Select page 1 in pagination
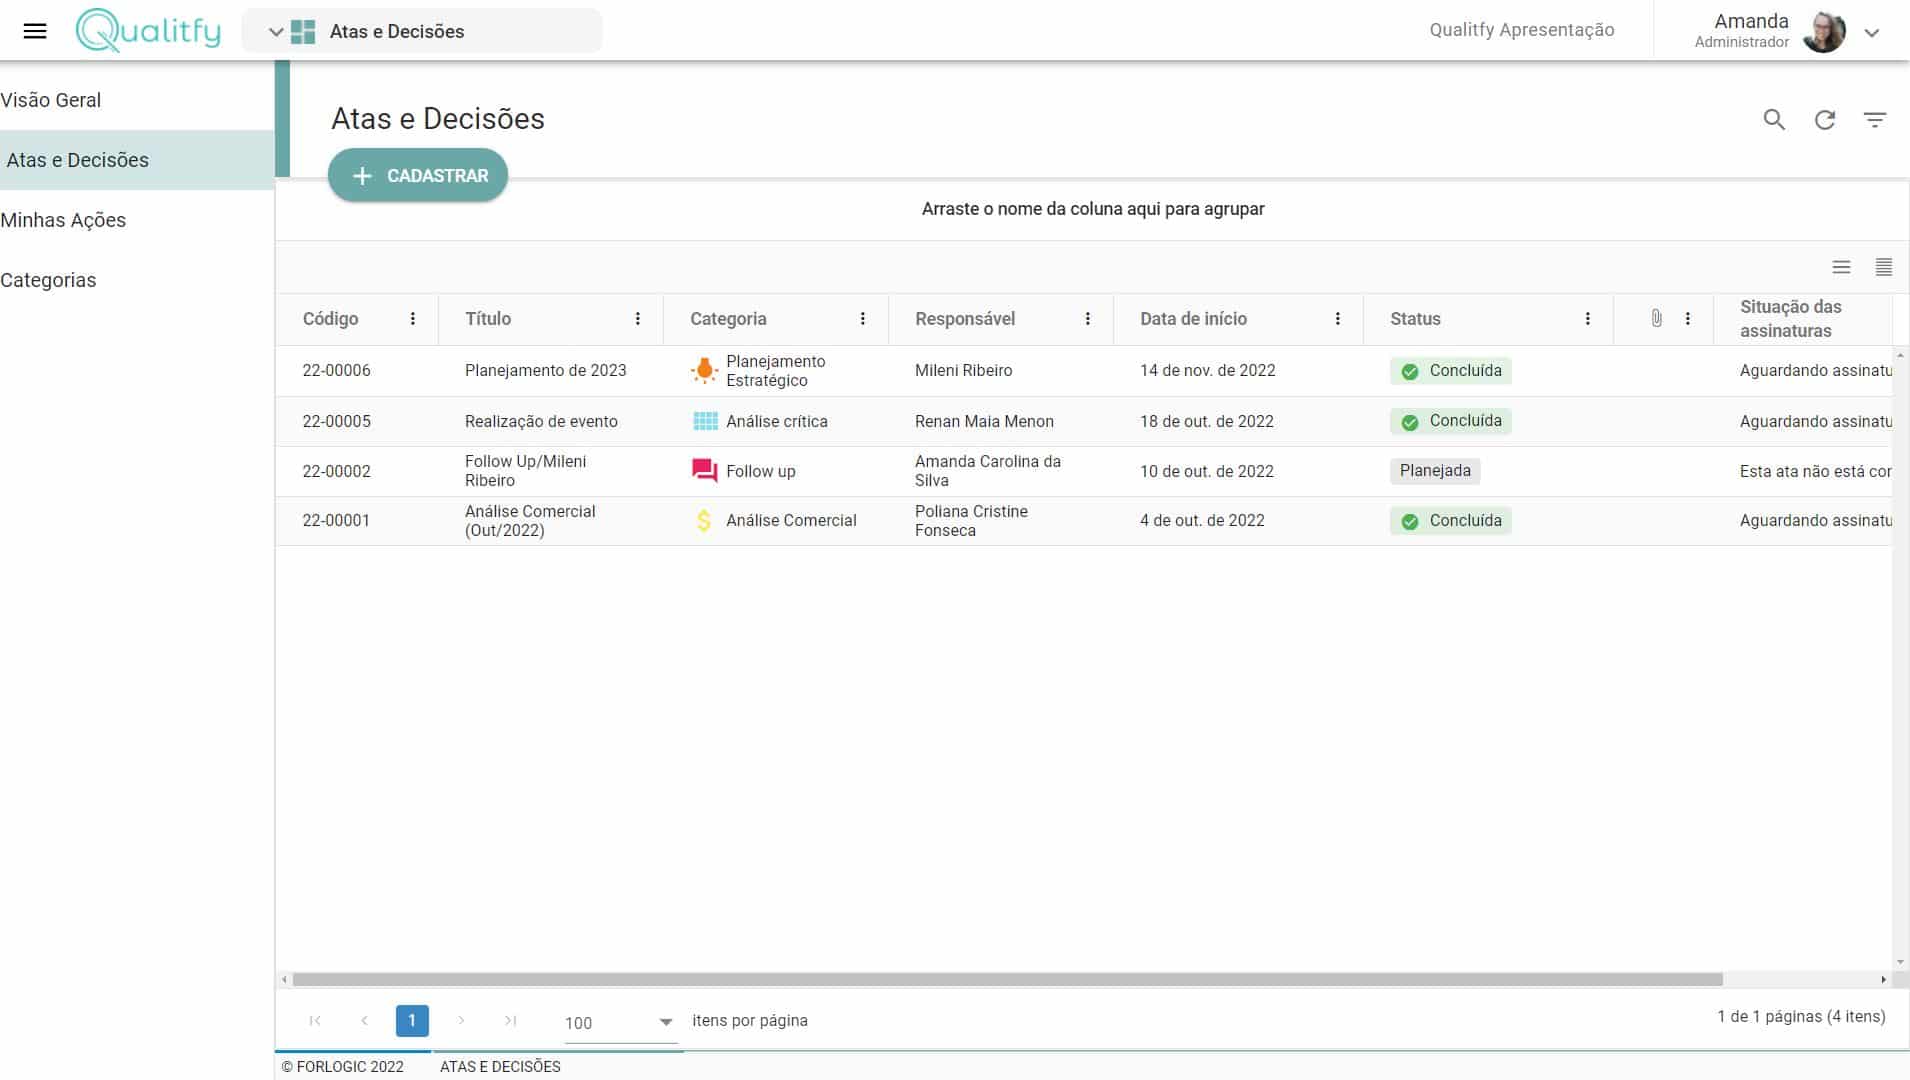 click(x=412, y=1020)
